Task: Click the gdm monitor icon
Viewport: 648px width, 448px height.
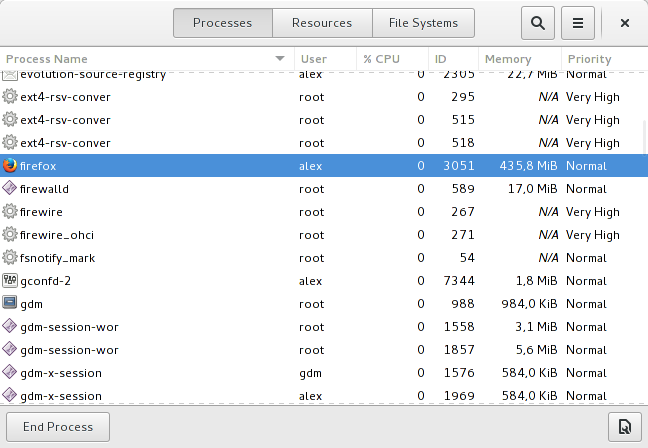Action: tap(10, 303)
